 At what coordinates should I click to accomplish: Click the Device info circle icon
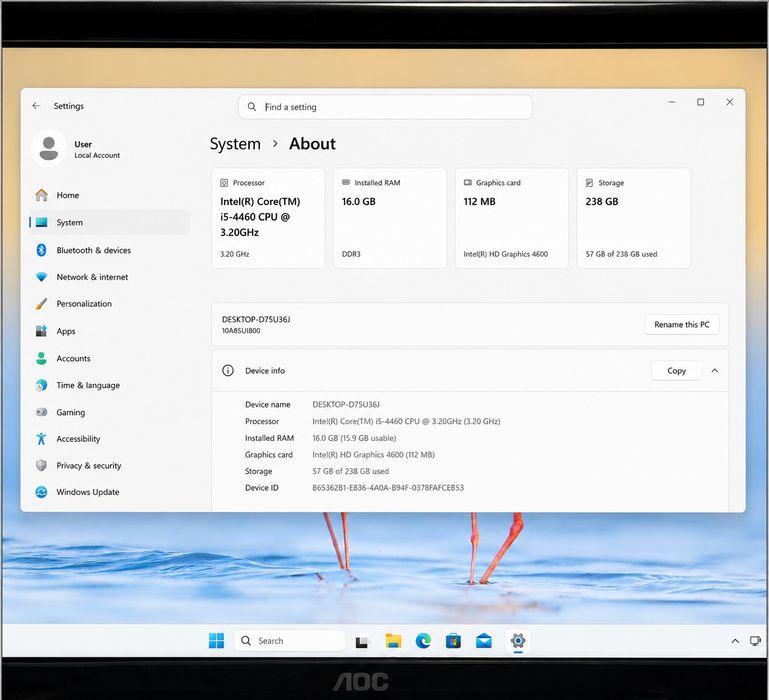228,370
